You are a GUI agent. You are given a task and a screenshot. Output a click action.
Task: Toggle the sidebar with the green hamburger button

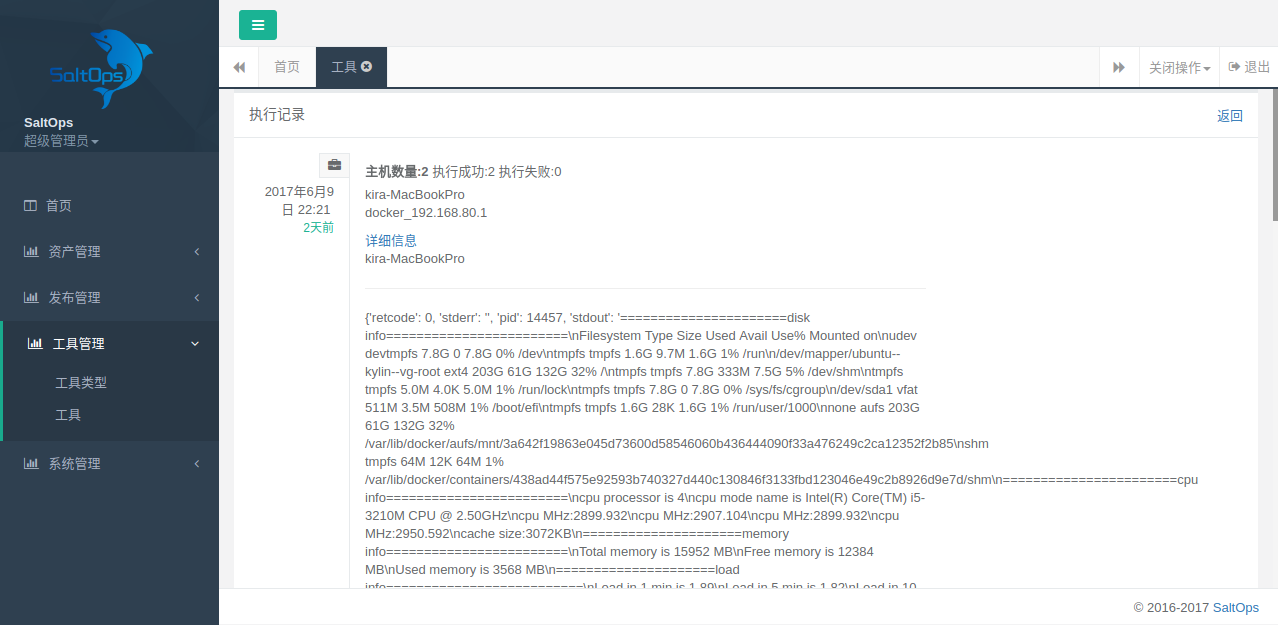point(257,25)
